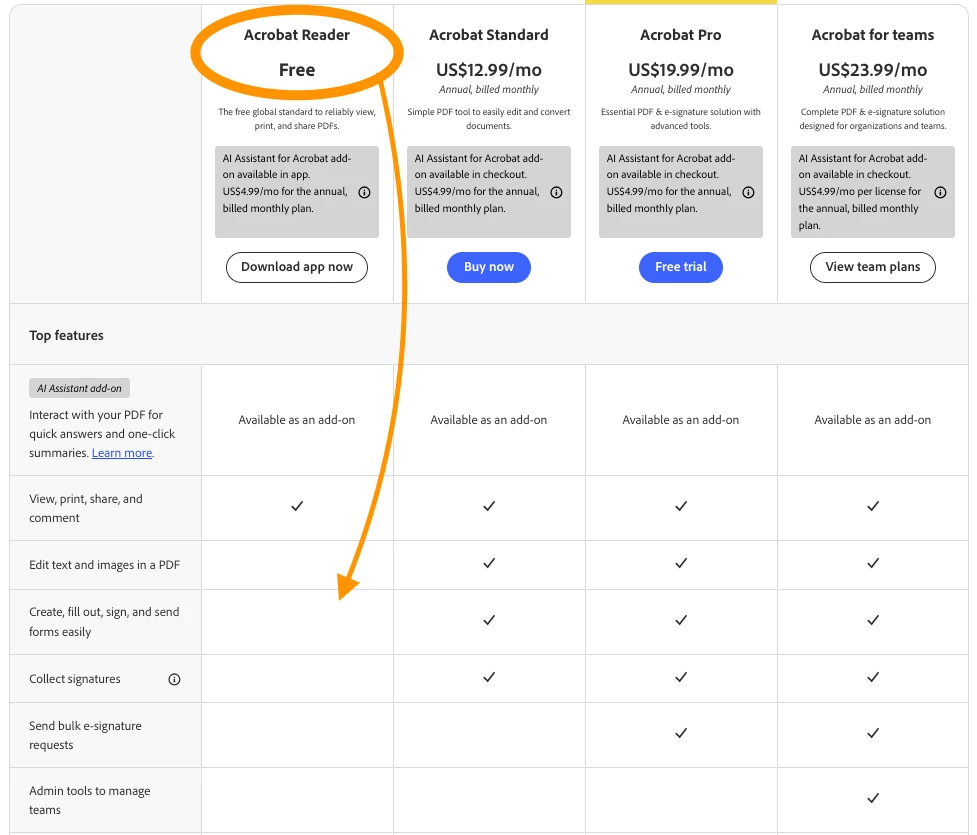Click Acrobat for teams checkmark in Admin tools row
Screen dimensions: 977x835
(x=873, y=798)
